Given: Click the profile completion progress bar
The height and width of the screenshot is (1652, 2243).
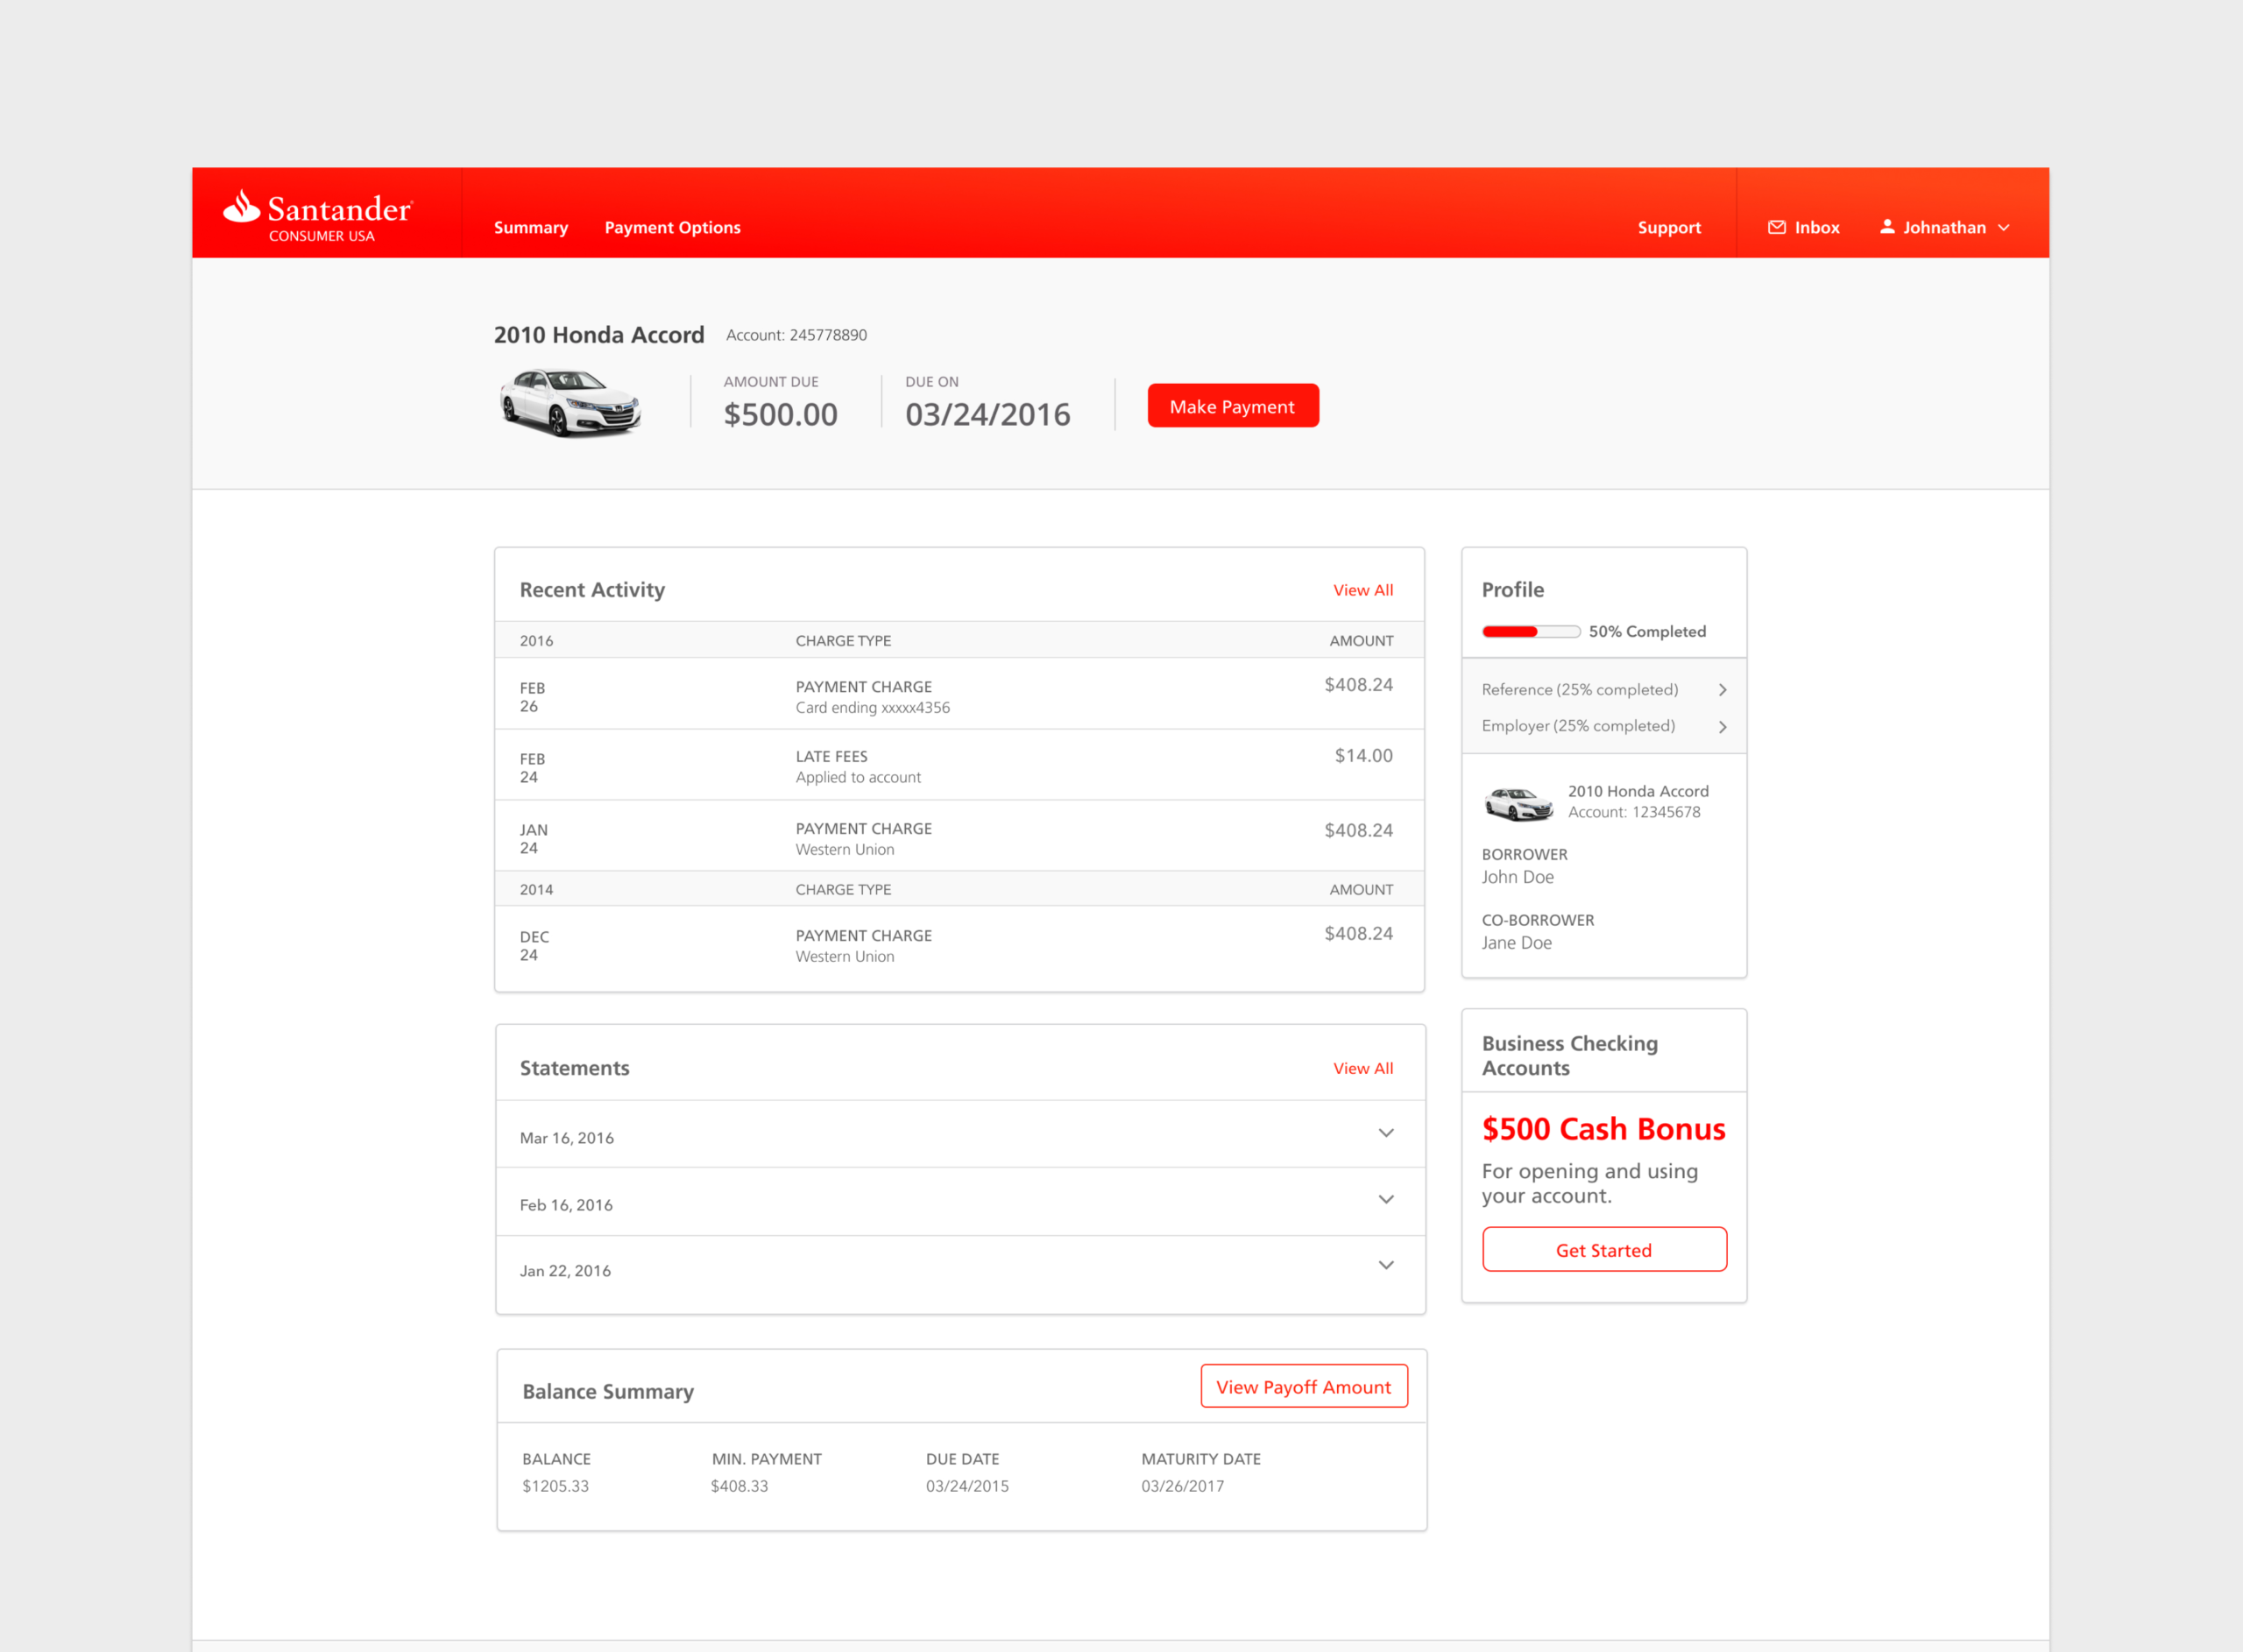Looking at the screenshot, I should [x=1530, y=632].
